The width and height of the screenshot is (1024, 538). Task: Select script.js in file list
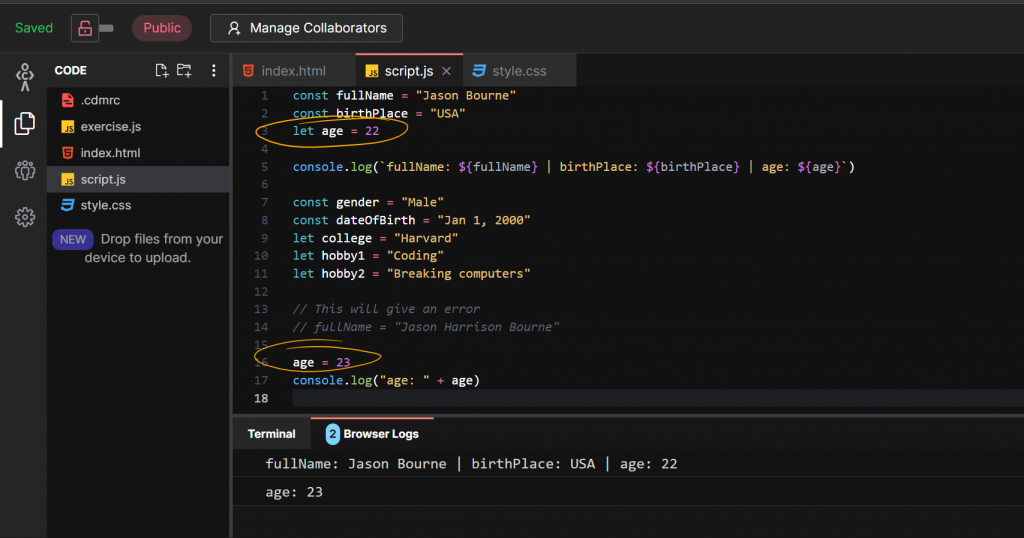click(138, 179)
